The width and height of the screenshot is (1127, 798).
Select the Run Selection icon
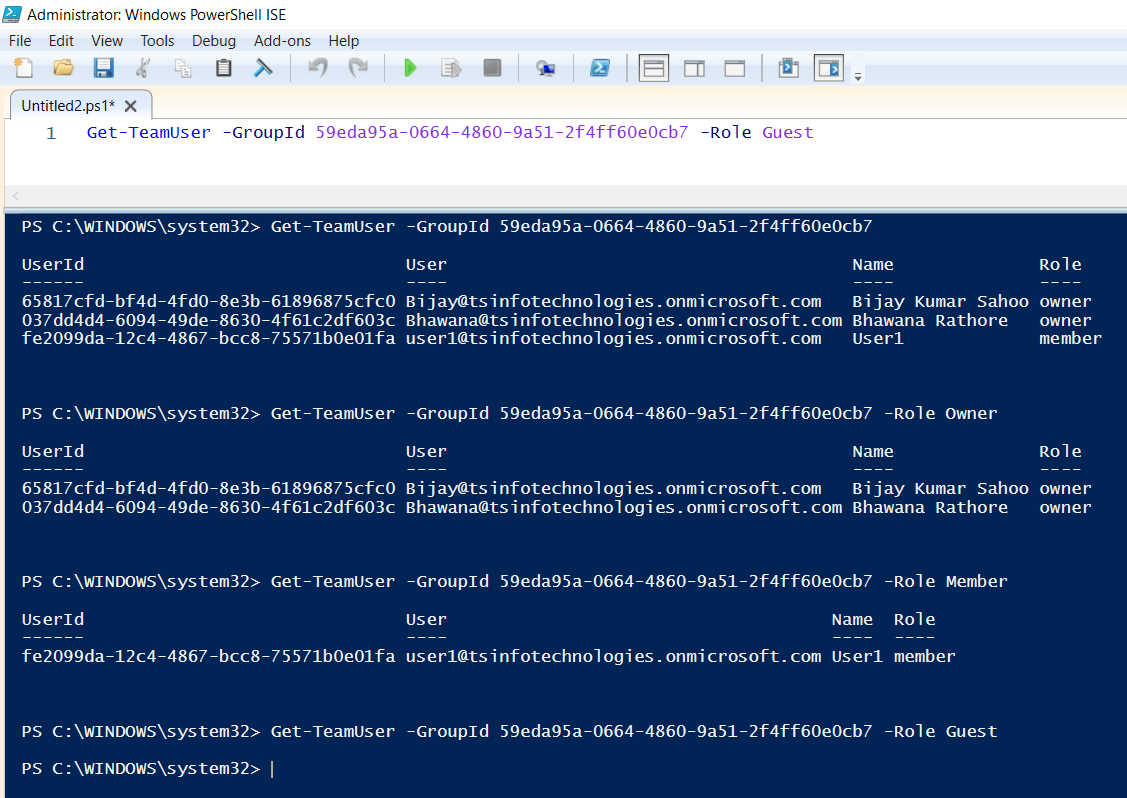pos(450,68)
